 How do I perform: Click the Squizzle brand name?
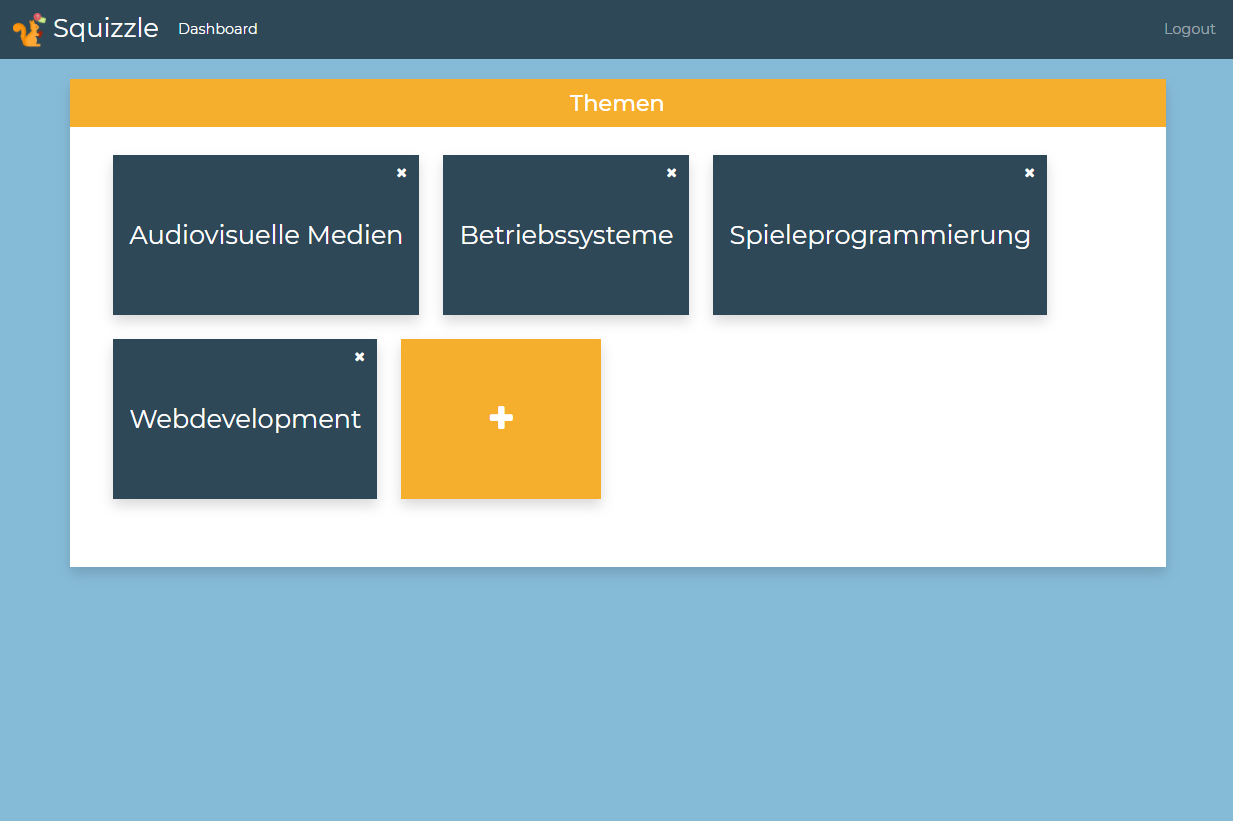point(106,29)
